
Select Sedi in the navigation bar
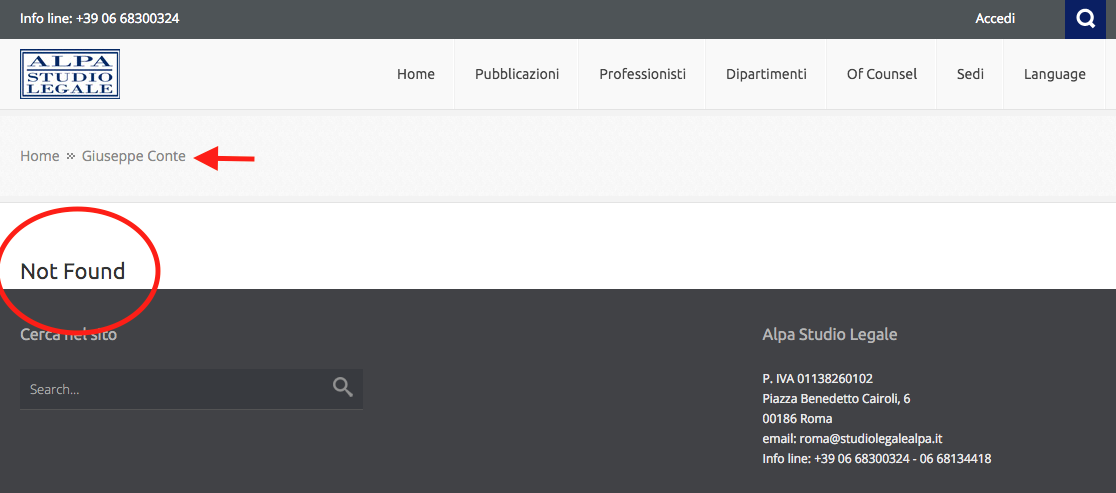tap(970, 74)
